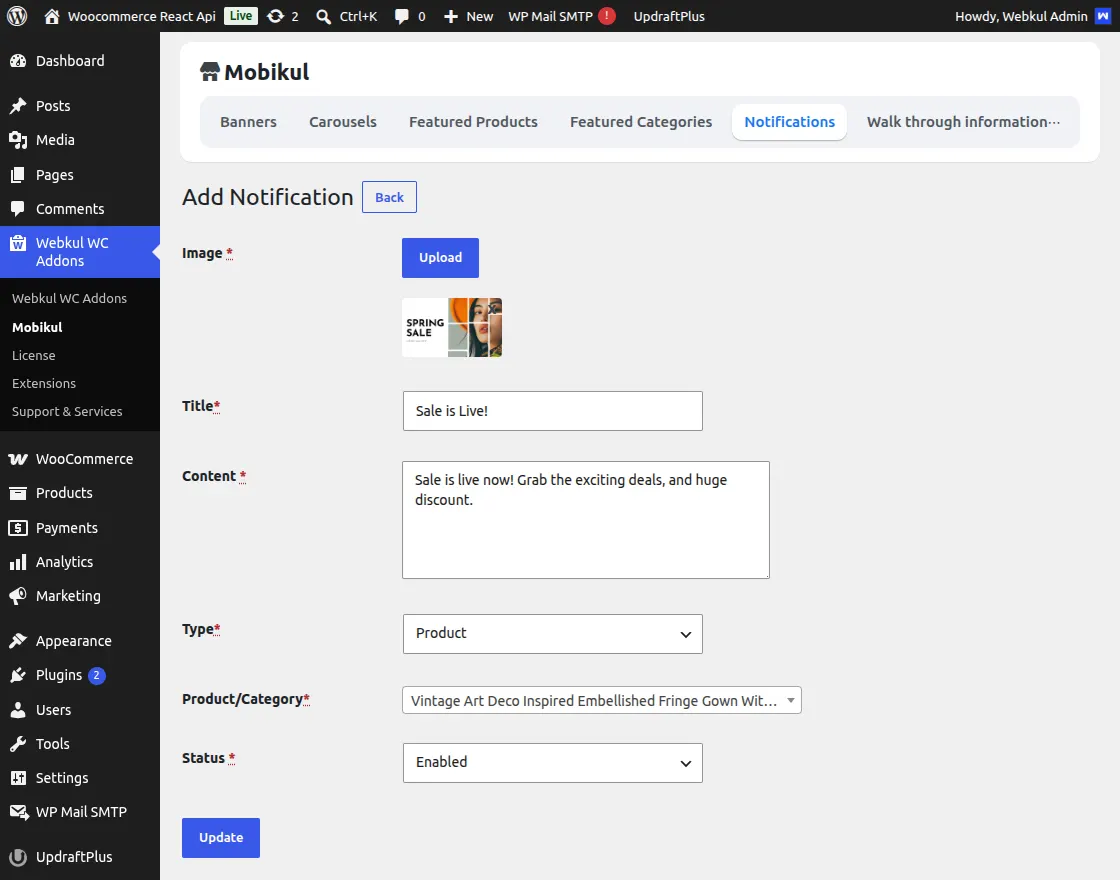Image resolution: width=1120 pixels, height=880 pixels.
Task: Click the Back button
Action: click(x=389, y=197)
